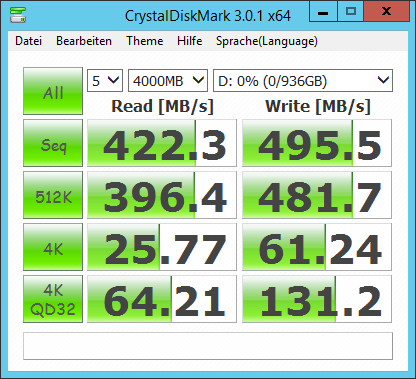Expand the D: drive selection dropdown

point(303,80)
